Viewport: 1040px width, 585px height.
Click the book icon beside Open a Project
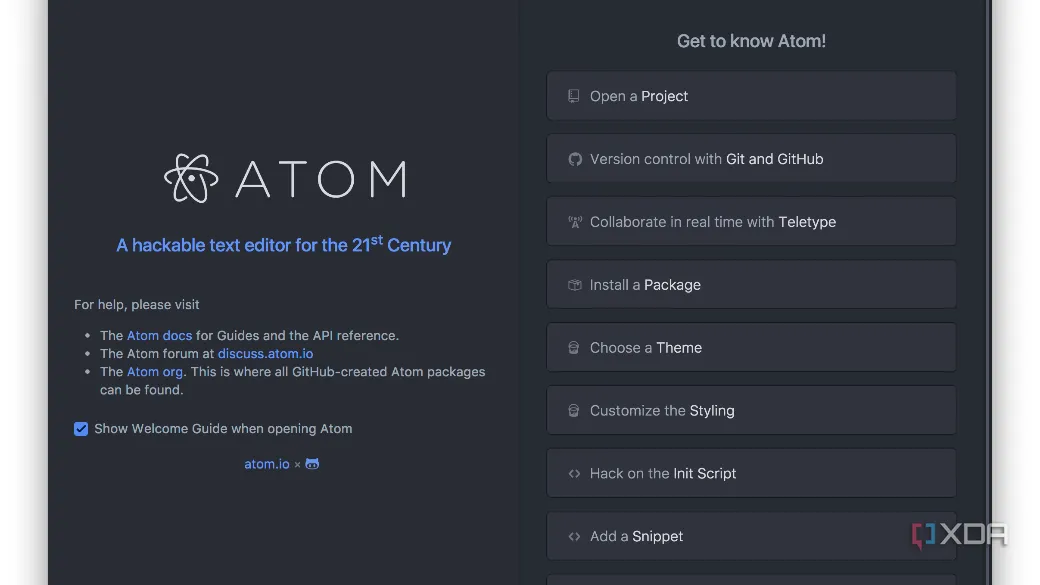click(x=574, y=96)
